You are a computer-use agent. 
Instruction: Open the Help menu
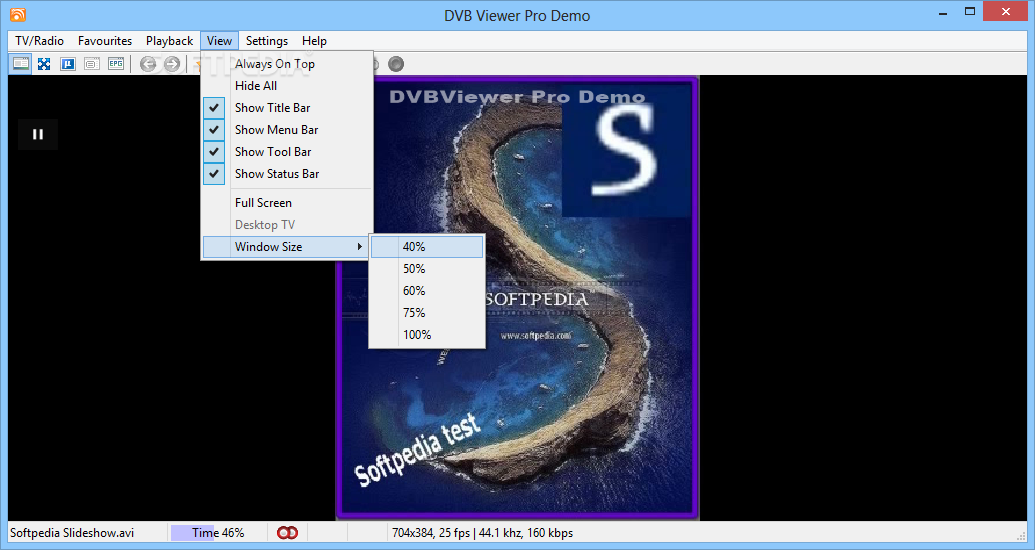[x=314, y=41]
